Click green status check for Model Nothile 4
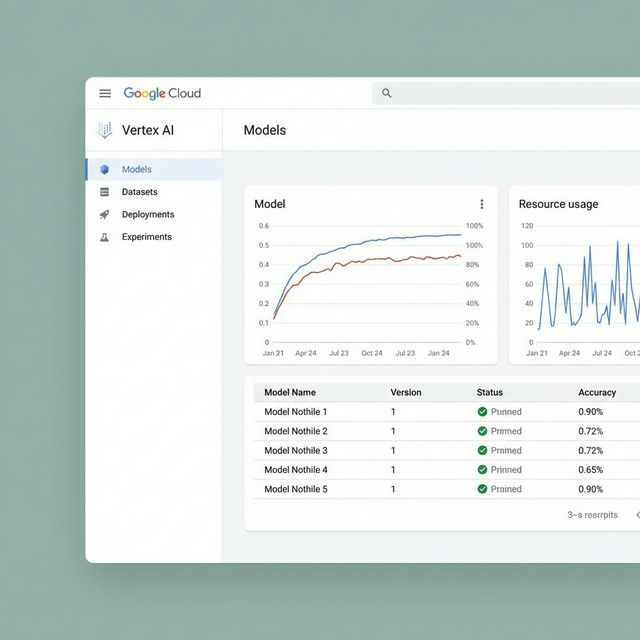This screenshot has height=640, width=640. (x=482, y=470)
